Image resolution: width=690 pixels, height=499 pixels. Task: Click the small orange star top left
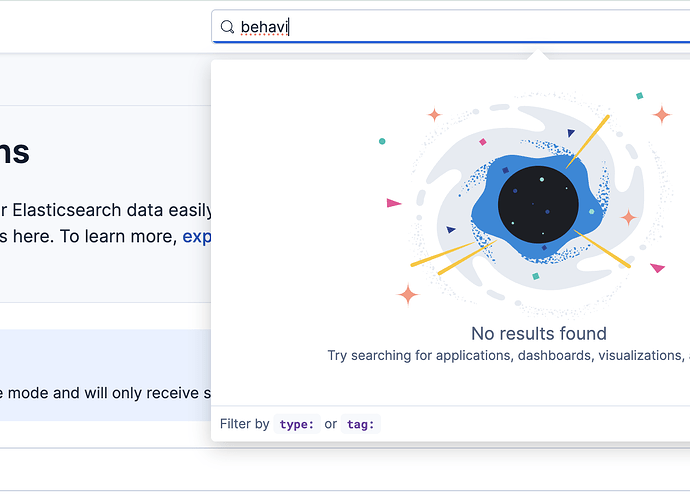(434, 115)
